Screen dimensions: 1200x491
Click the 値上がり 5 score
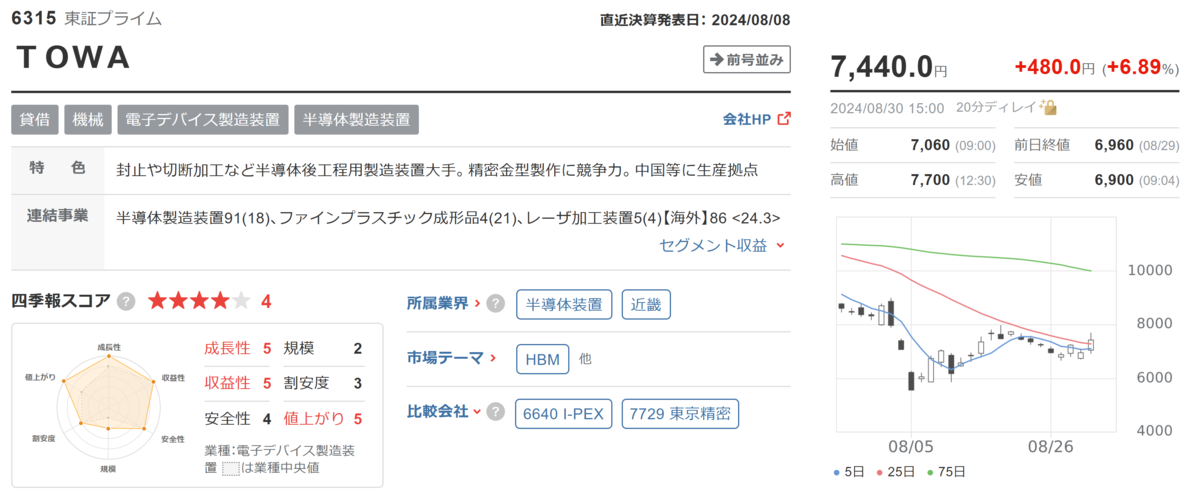(x=323, y=418)
